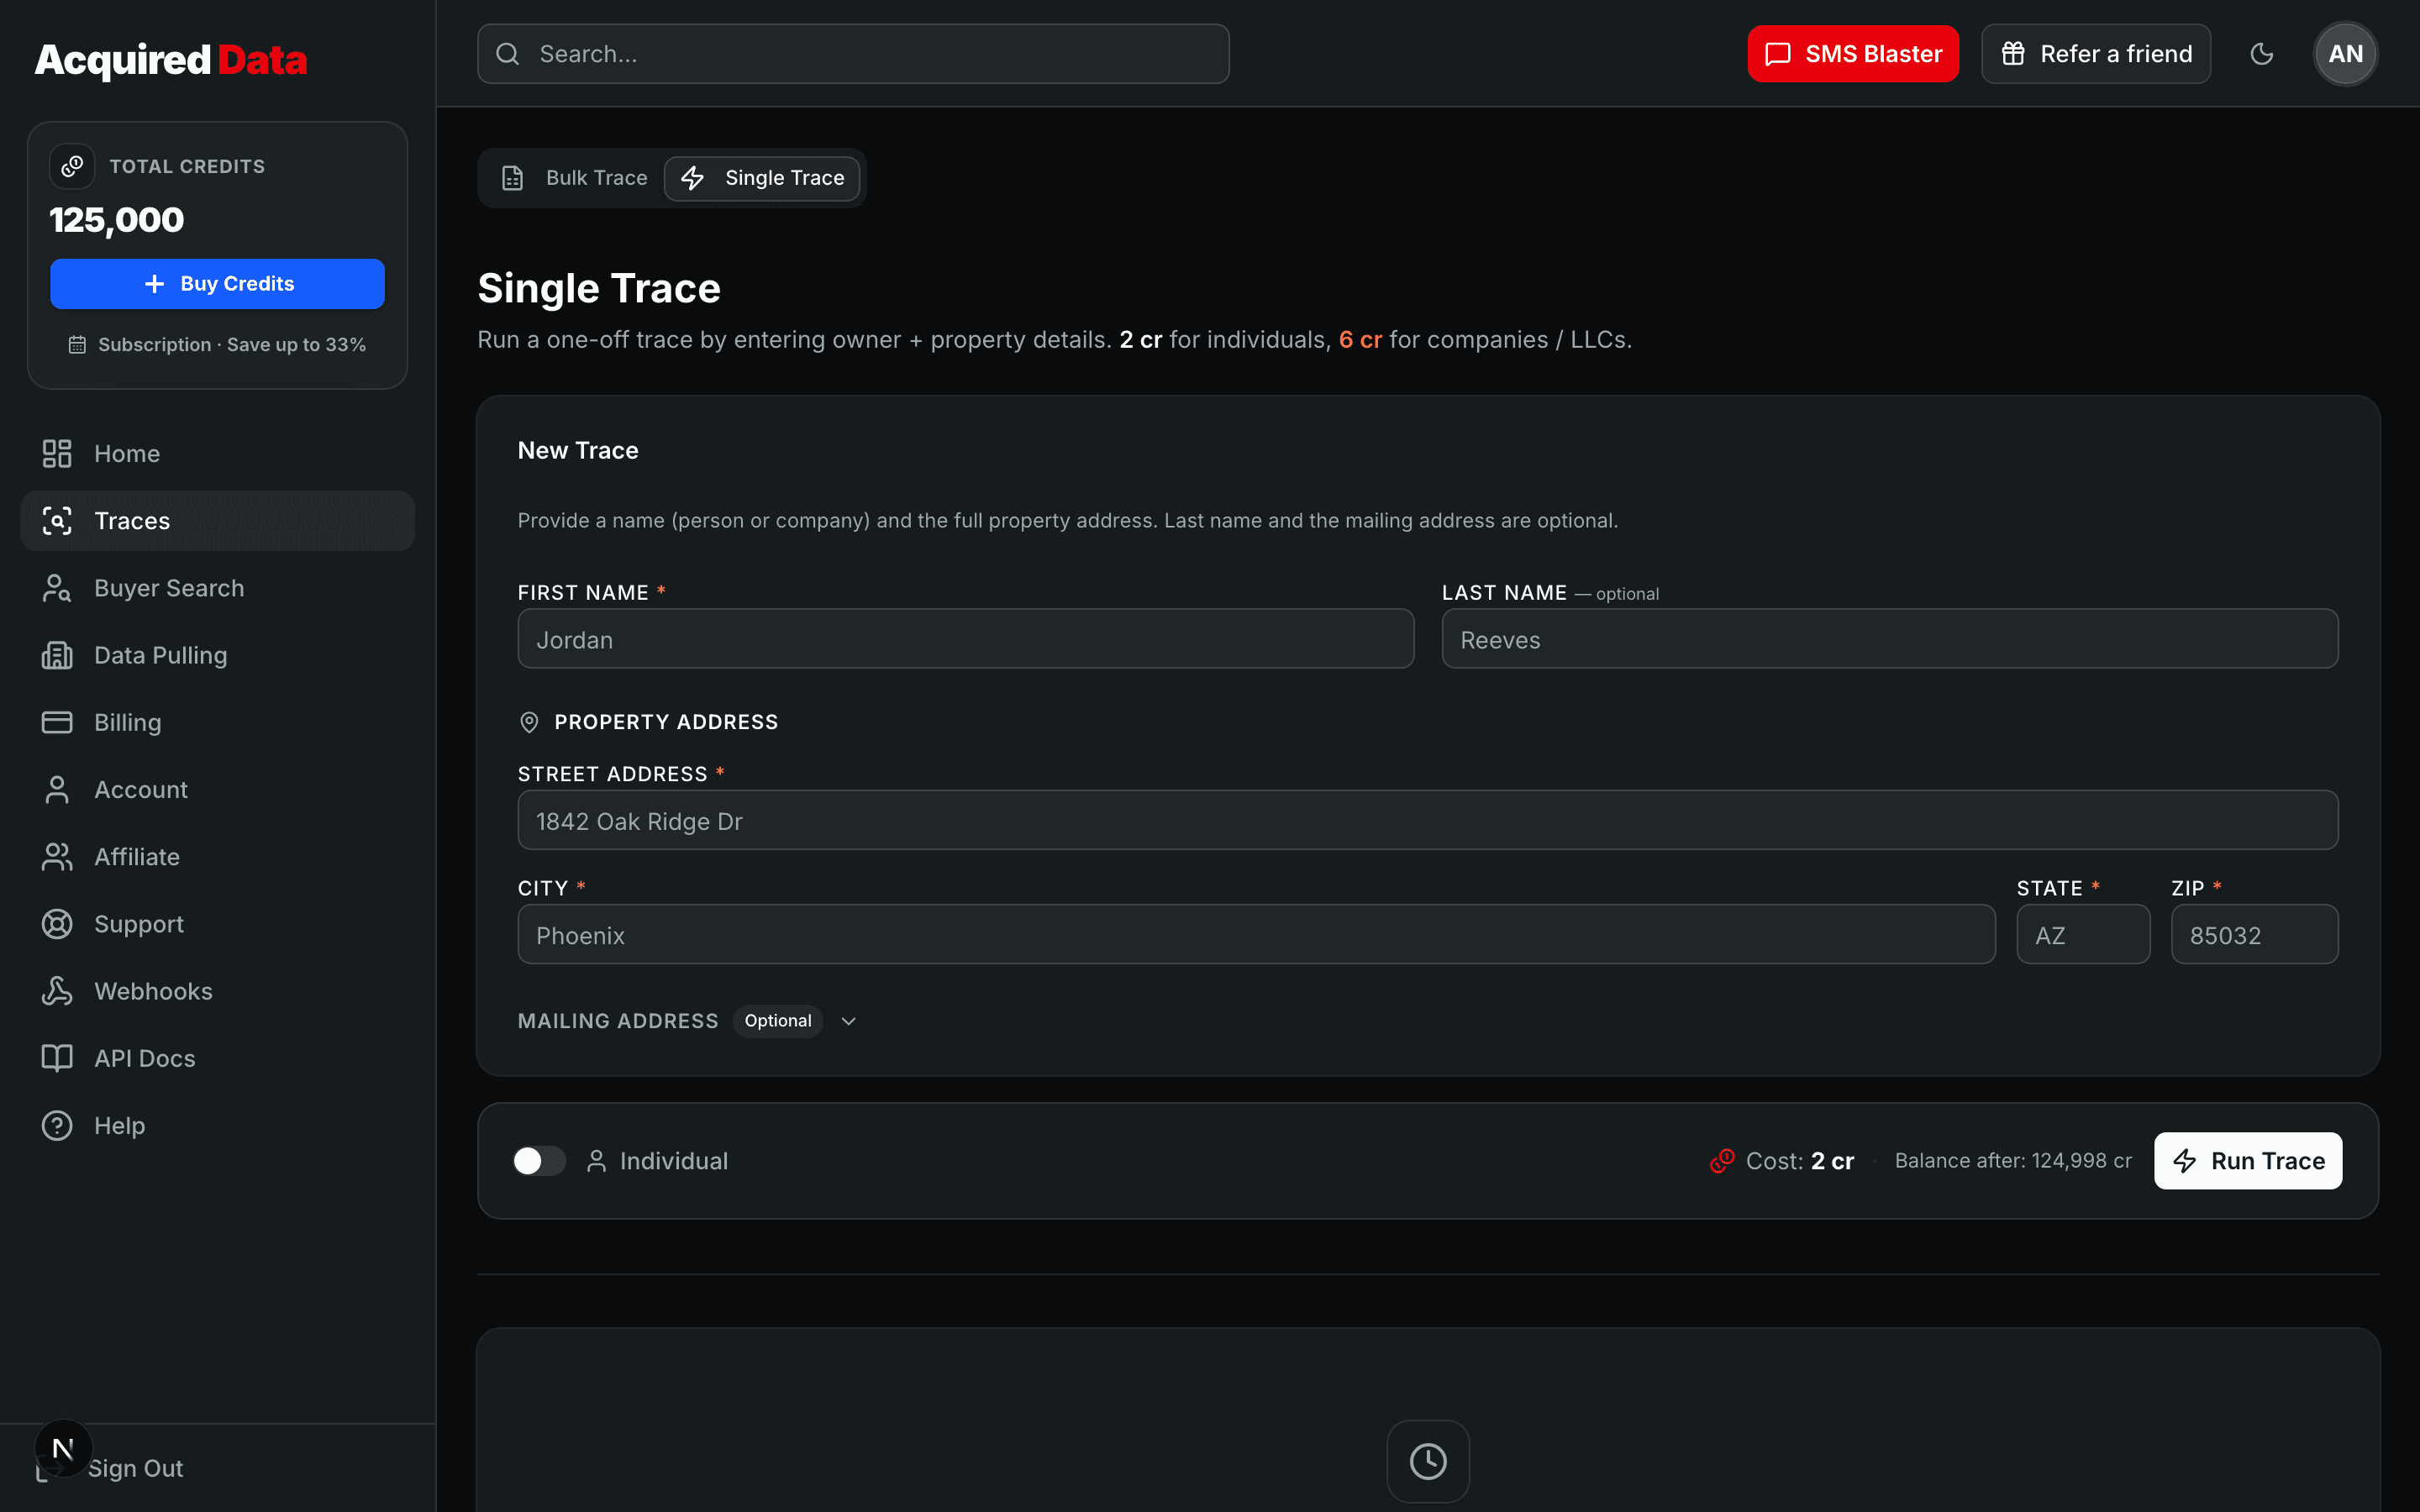The image size is (2420, 1512).
Task: Click the 'New Trace' heading
Action: coord(578,451)
